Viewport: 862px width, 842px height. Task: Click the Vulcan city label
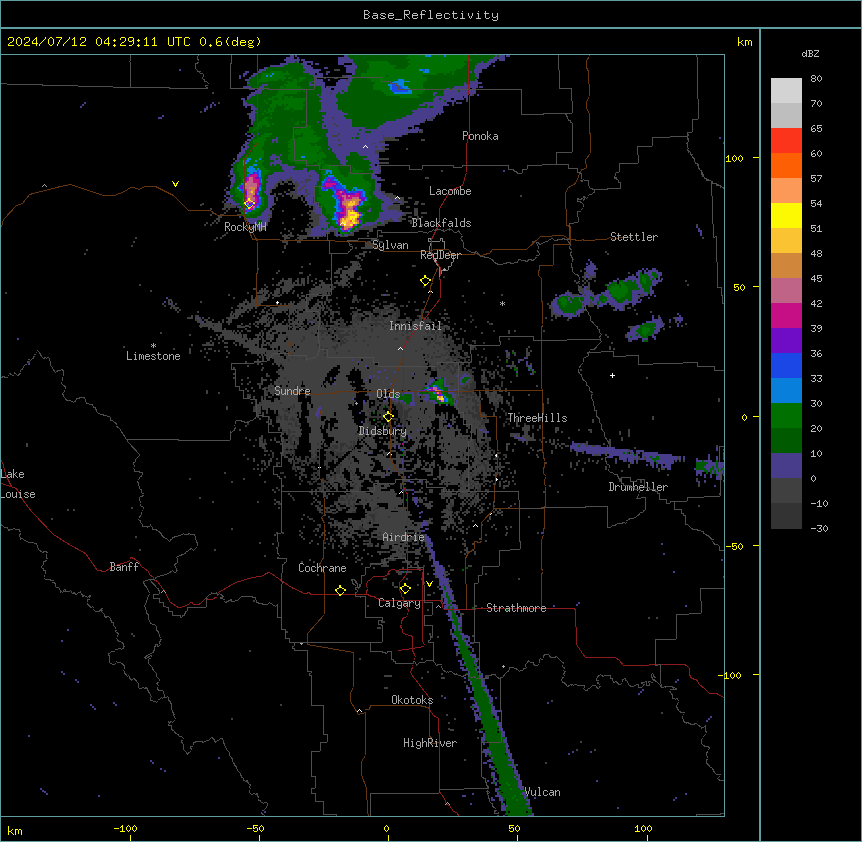pos(543,792)
